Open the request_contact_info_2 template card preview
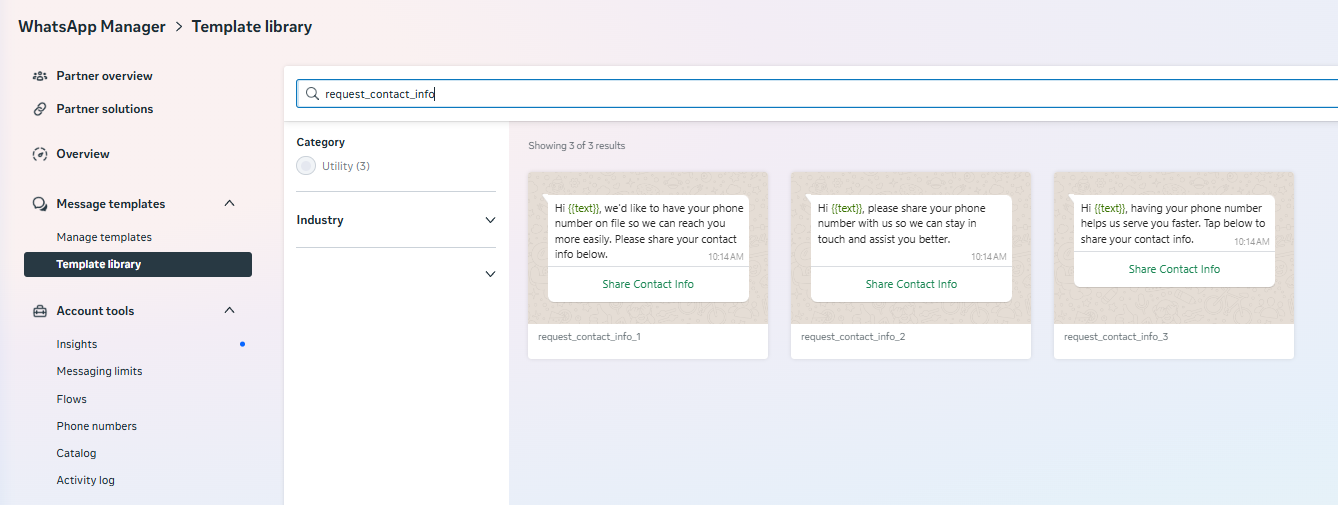1338x505 pixels. tap(911, 247)
